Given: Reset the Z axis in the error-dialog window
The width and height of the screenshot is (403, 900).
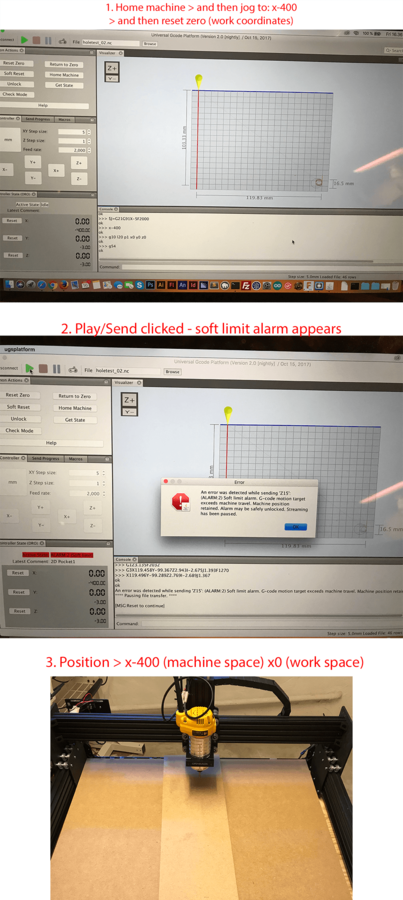Looking at the screenshot, I should pos(20,611).
